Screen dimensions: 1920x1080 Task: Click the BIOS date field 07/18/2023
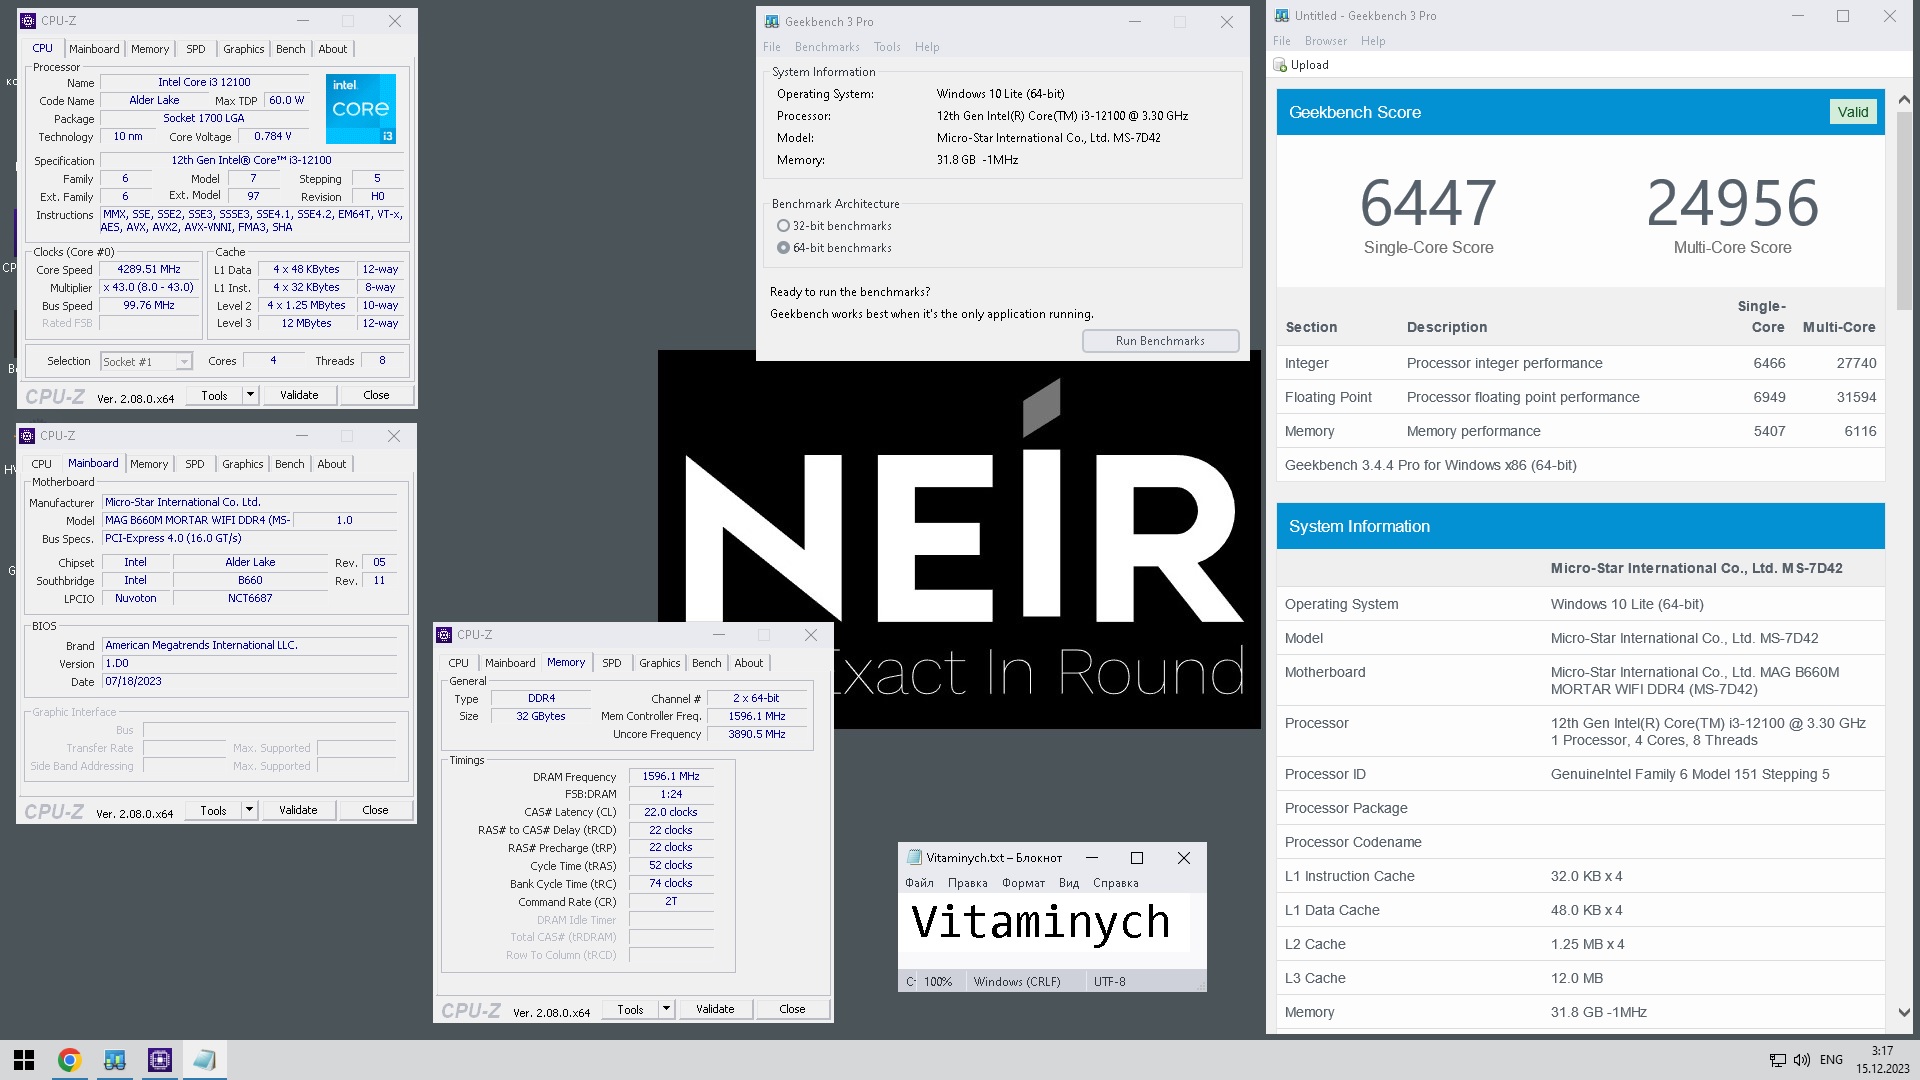(250, 682)
